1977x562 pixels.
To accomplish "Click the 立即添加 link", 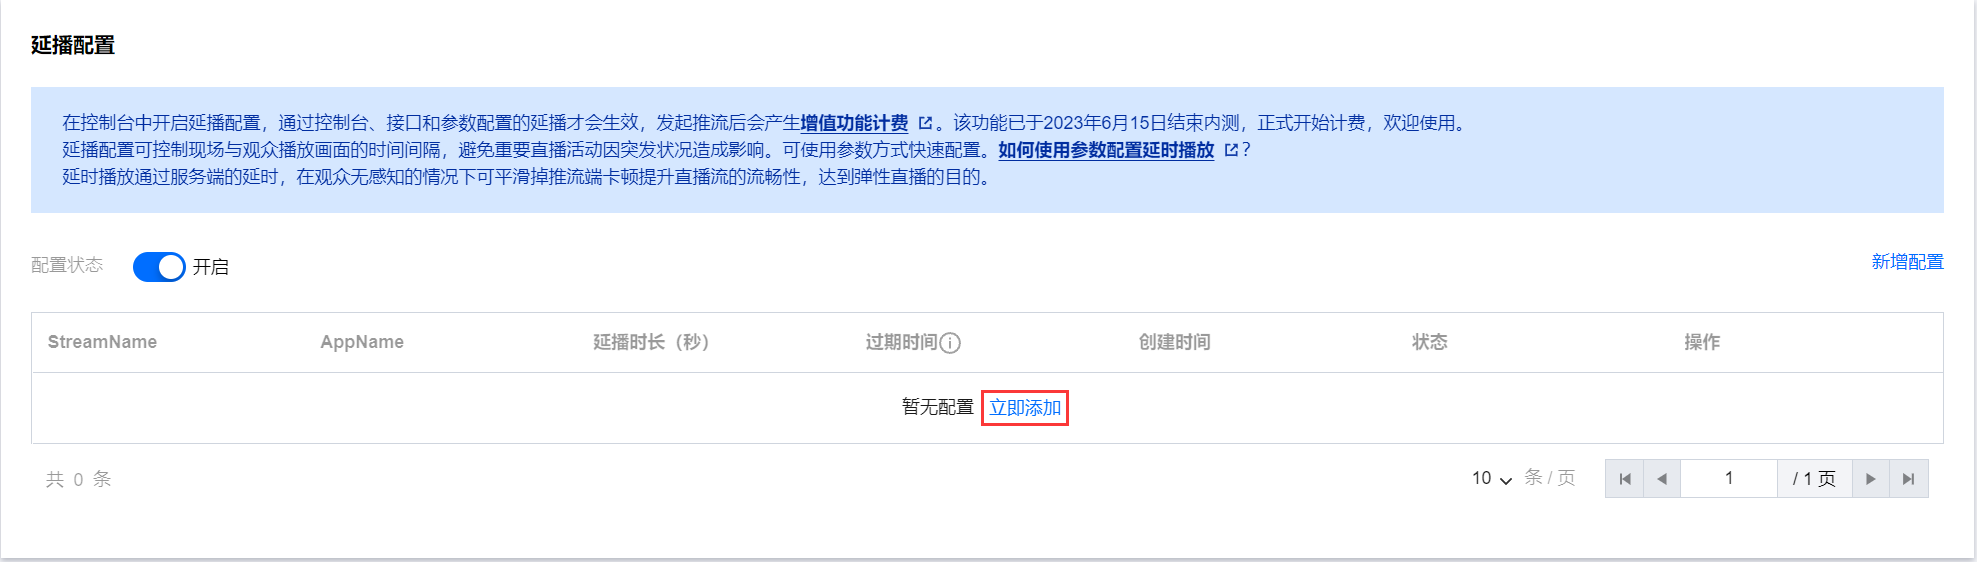I will 1025,408.
